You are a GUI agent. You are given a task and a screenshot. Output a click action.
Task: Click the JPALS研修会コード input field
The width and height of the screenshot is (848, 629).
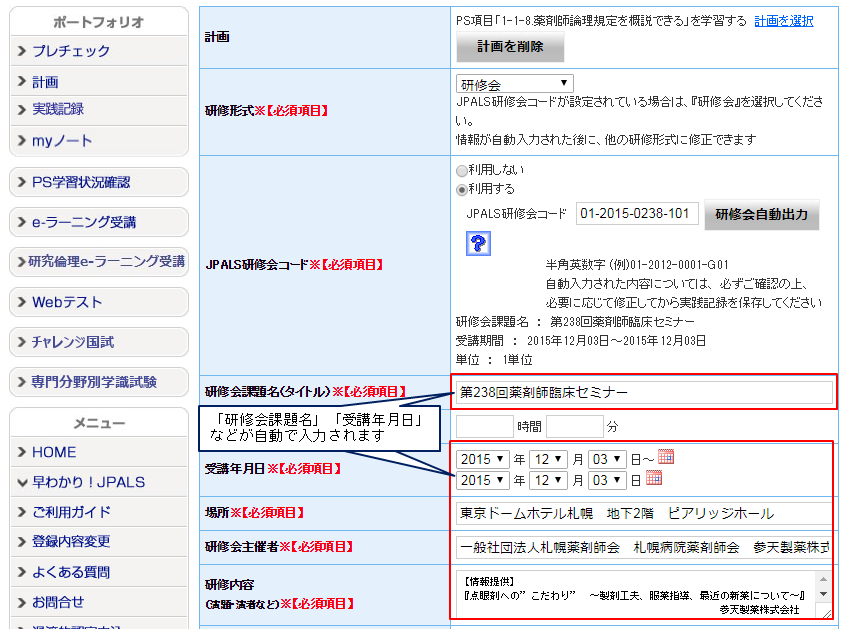pyautogui.click(x=637, y=213)
